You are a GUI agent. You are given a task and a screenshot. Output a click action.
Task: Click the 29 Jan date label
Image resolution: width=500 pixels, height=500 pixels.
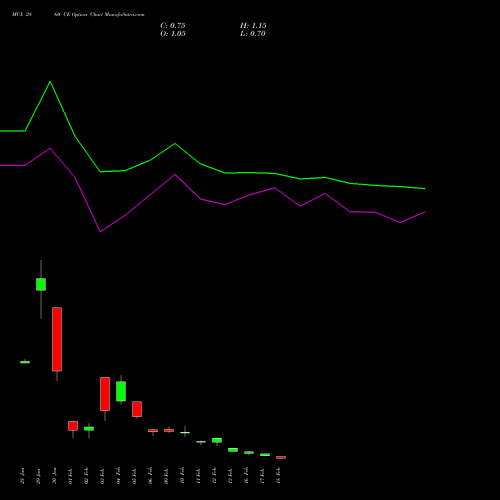tap(38, 476)
